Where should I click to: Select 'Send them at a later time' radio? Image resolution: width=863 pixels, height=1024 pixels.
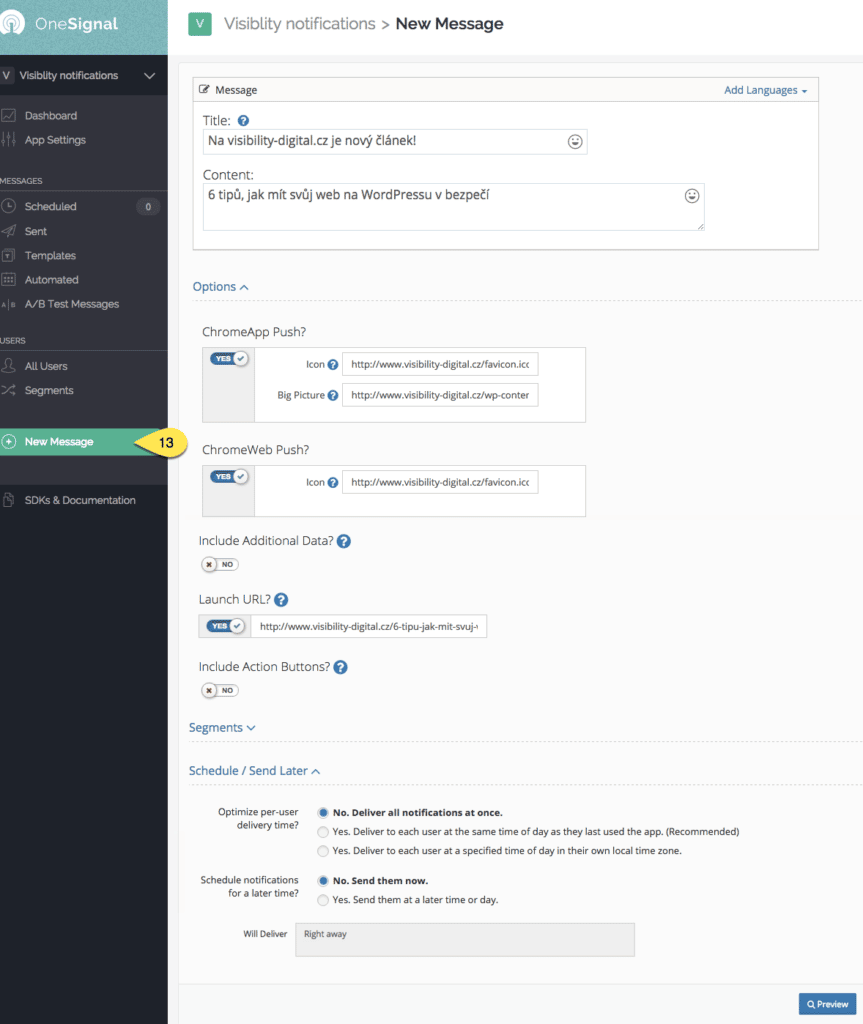[x=322, y=900]
